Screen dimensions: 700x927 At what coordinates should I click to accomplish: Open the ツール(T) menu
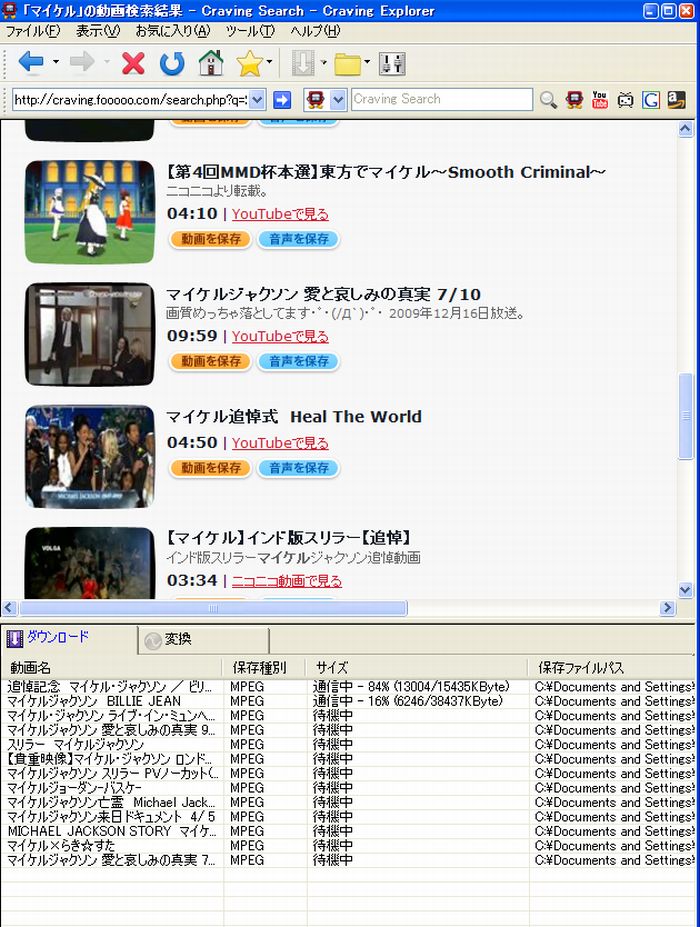(x=249, y=31)
